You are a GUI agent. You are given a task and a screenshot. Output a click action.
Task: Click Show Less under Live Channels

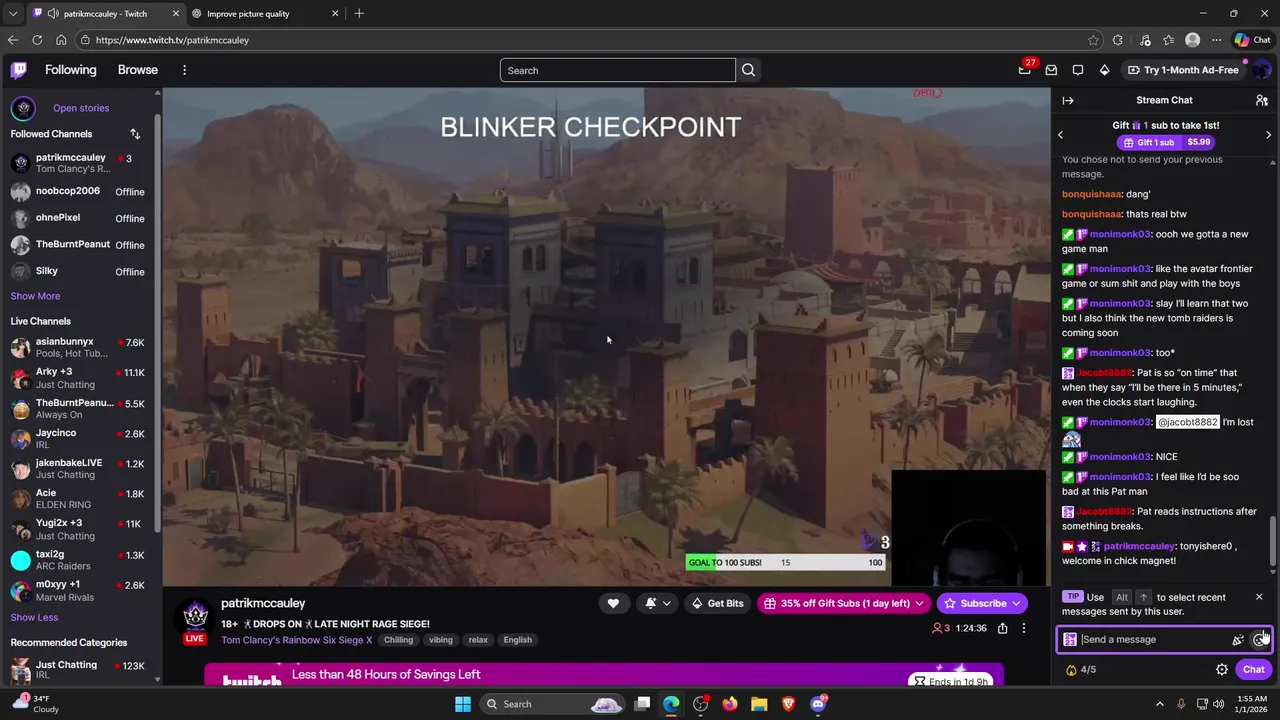point(34,617)
